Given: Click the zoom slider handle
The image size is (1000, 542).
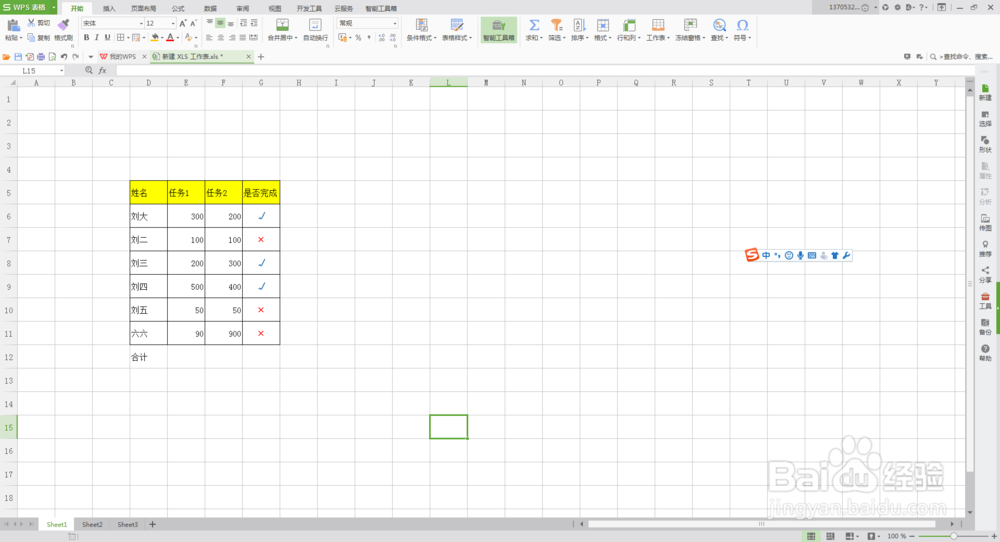Looking at the screenshot, I should 953,536.
